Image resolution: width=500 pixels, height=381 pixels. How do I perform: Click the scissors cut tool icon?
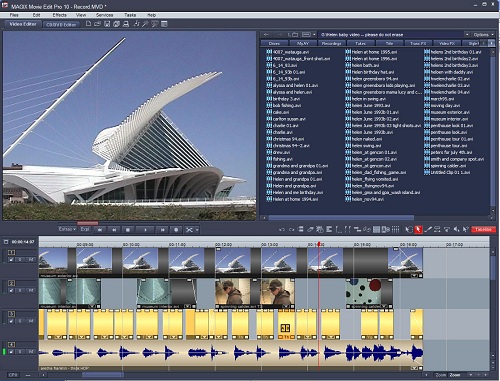click(189, 230)
